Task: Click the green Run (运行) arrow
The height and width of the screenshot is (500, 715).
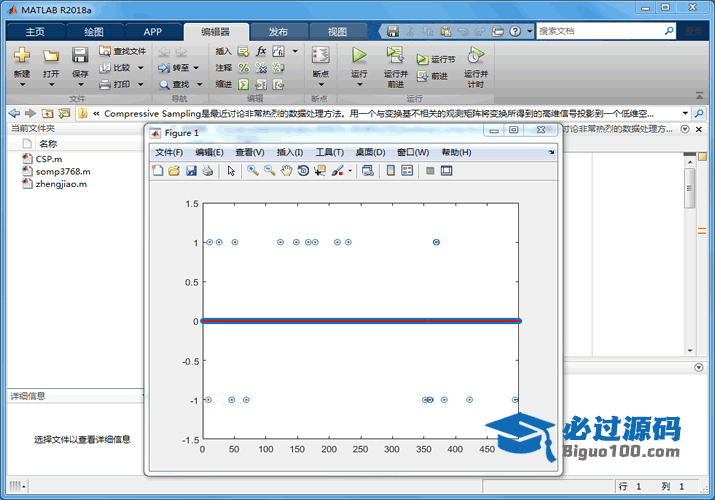Action: [359, 55]
